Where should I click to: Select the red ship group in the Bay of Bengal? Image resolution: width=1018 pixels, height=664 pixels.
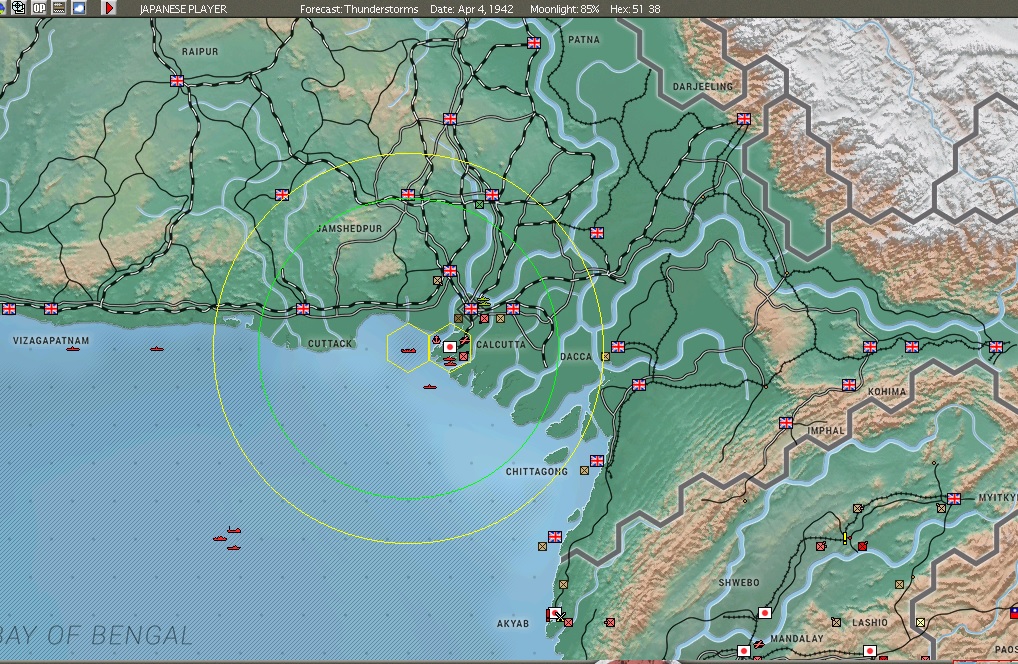(x=228, y=539)
